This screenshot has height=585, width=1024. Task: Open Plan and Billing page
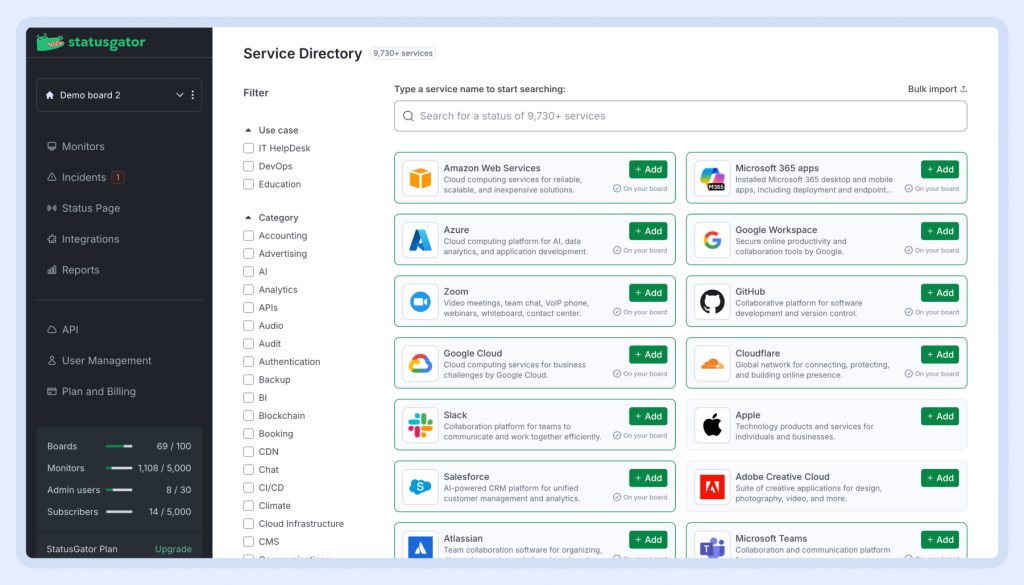[x=99, y=392]
